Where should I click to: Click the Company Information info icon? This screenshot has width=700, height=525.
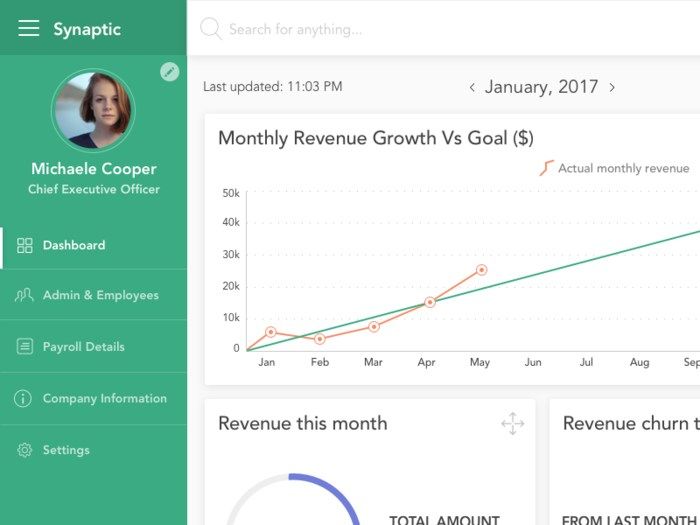(23, 398)
